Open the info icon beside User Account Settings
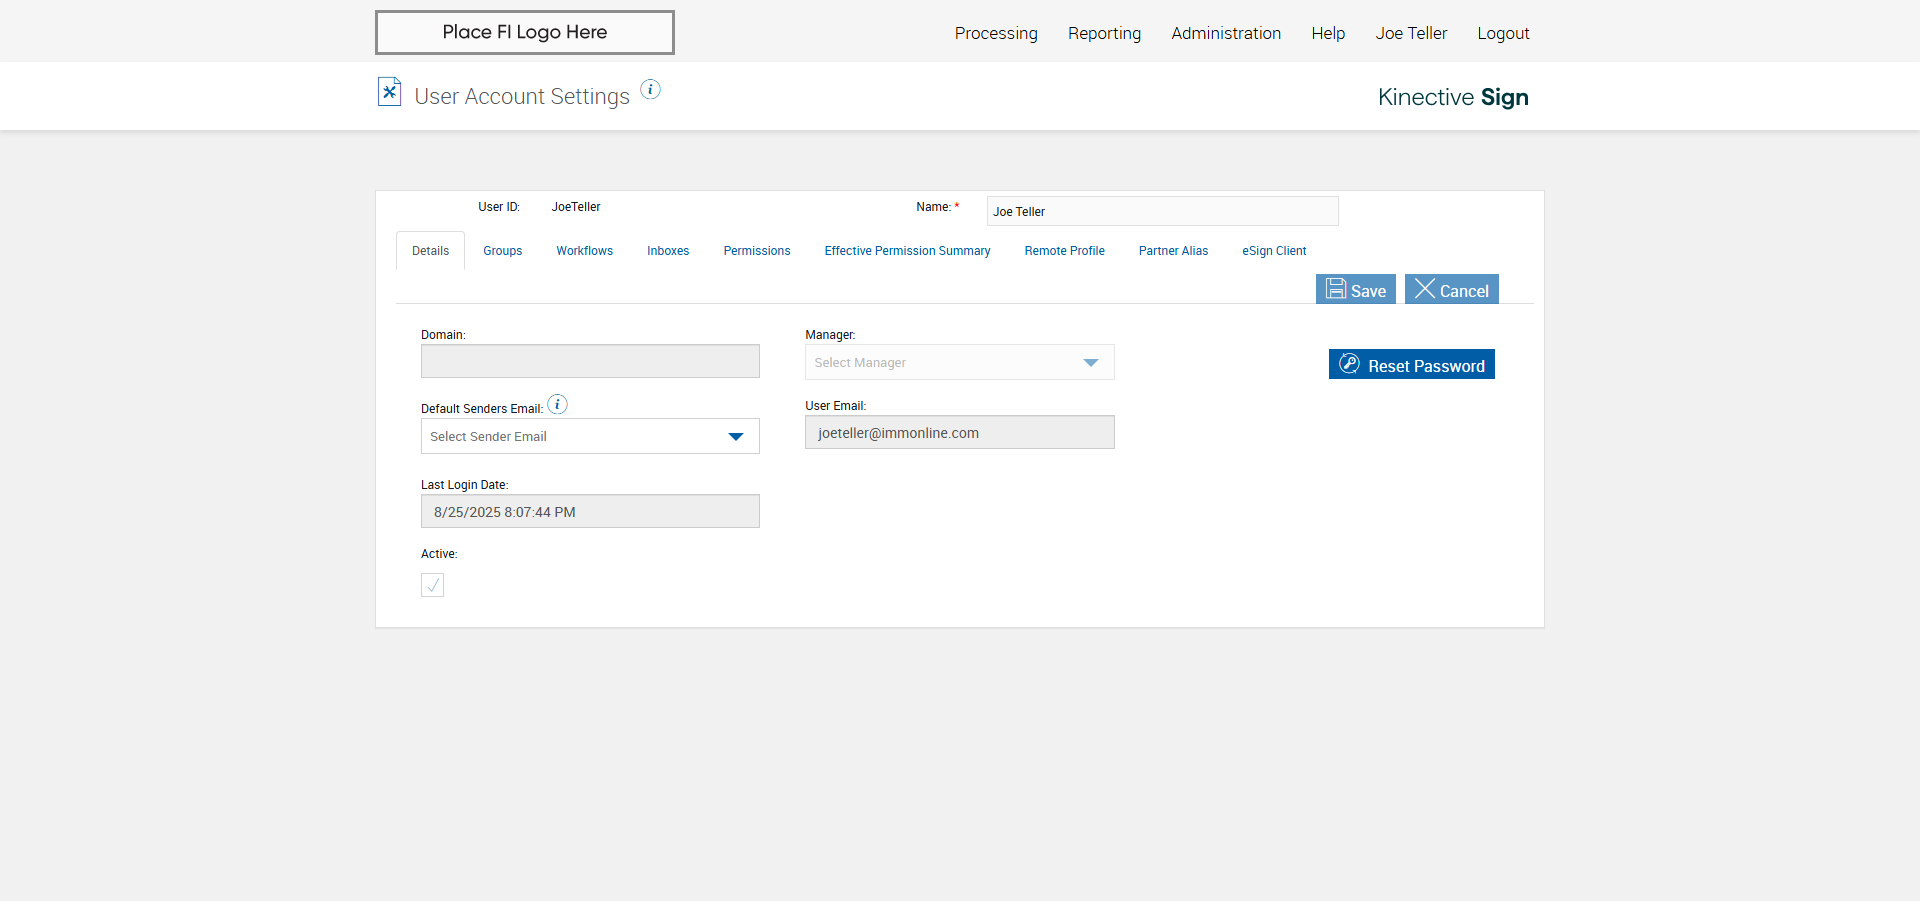The height and width of the screenshot is (901, 1920). click(650, 89)
